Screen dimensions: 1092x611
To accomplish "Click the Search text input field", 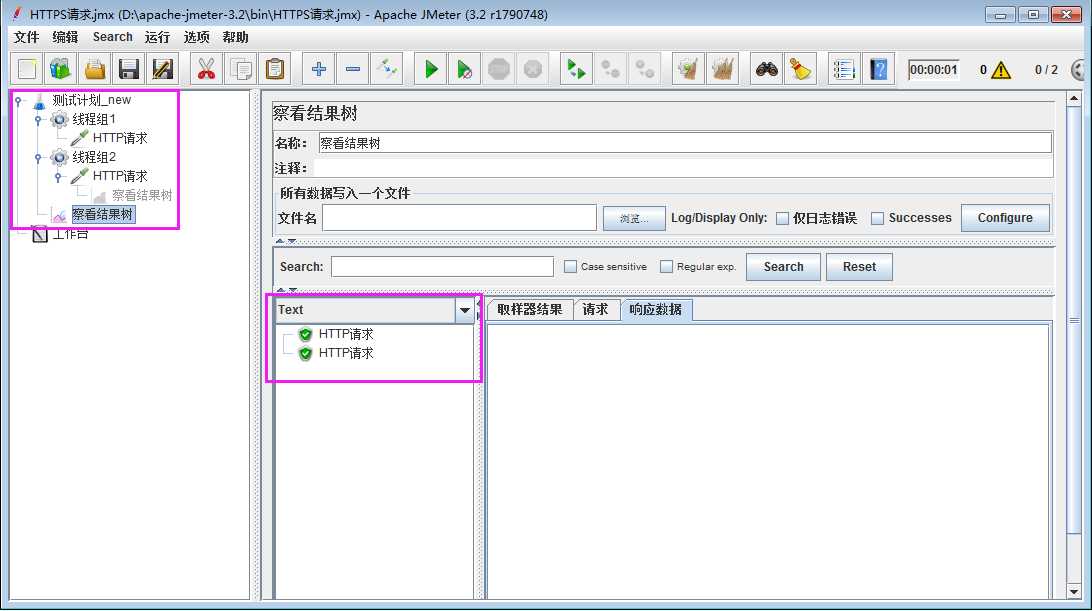I will point(442,266).
